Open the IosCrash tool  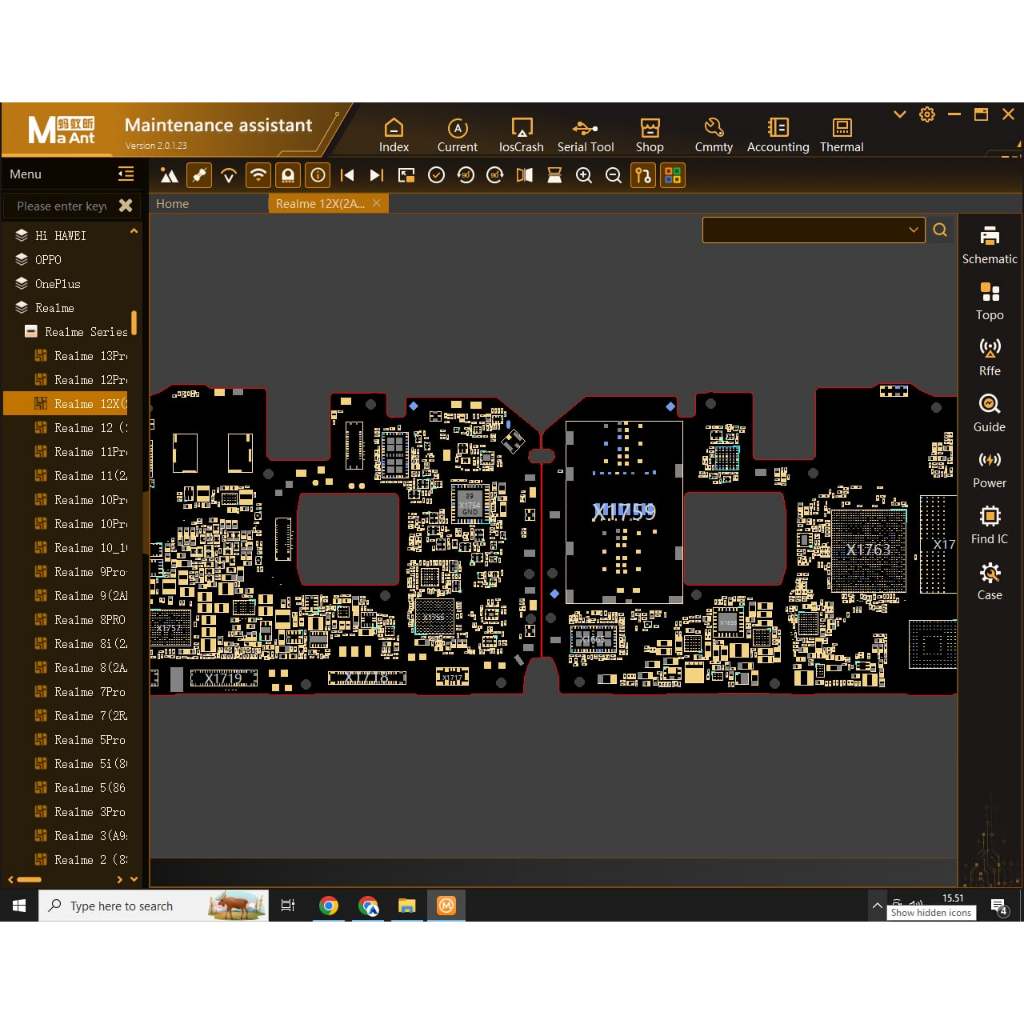[521, 131]
